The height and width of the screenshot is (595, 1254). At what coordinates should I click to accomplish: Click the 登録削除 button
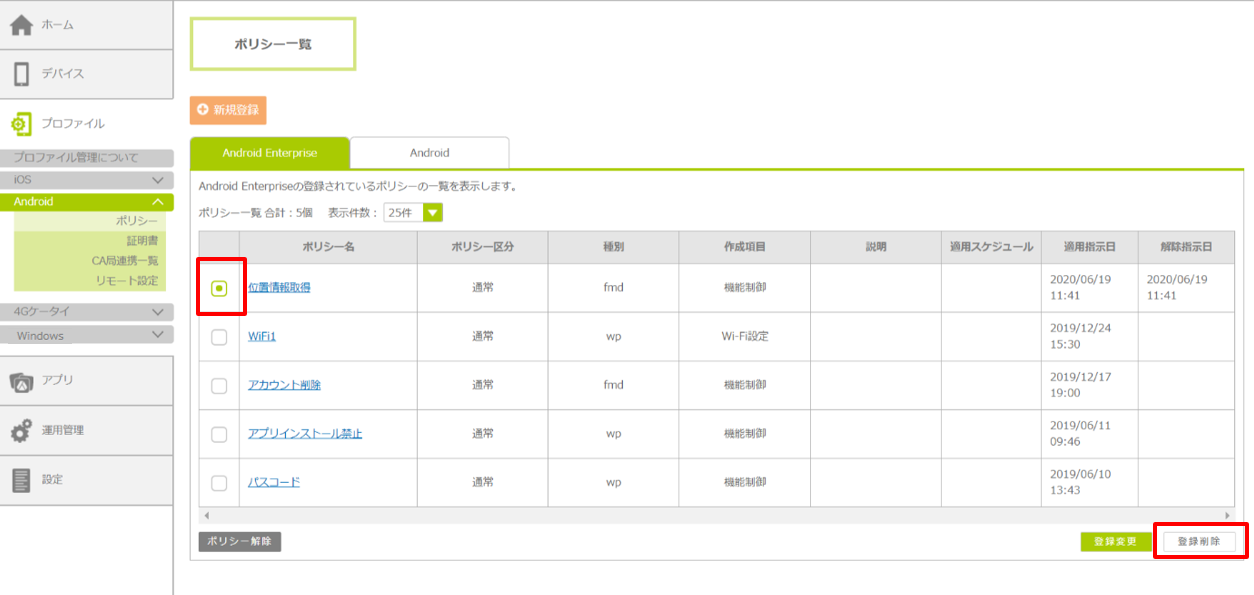[1199, 541]
